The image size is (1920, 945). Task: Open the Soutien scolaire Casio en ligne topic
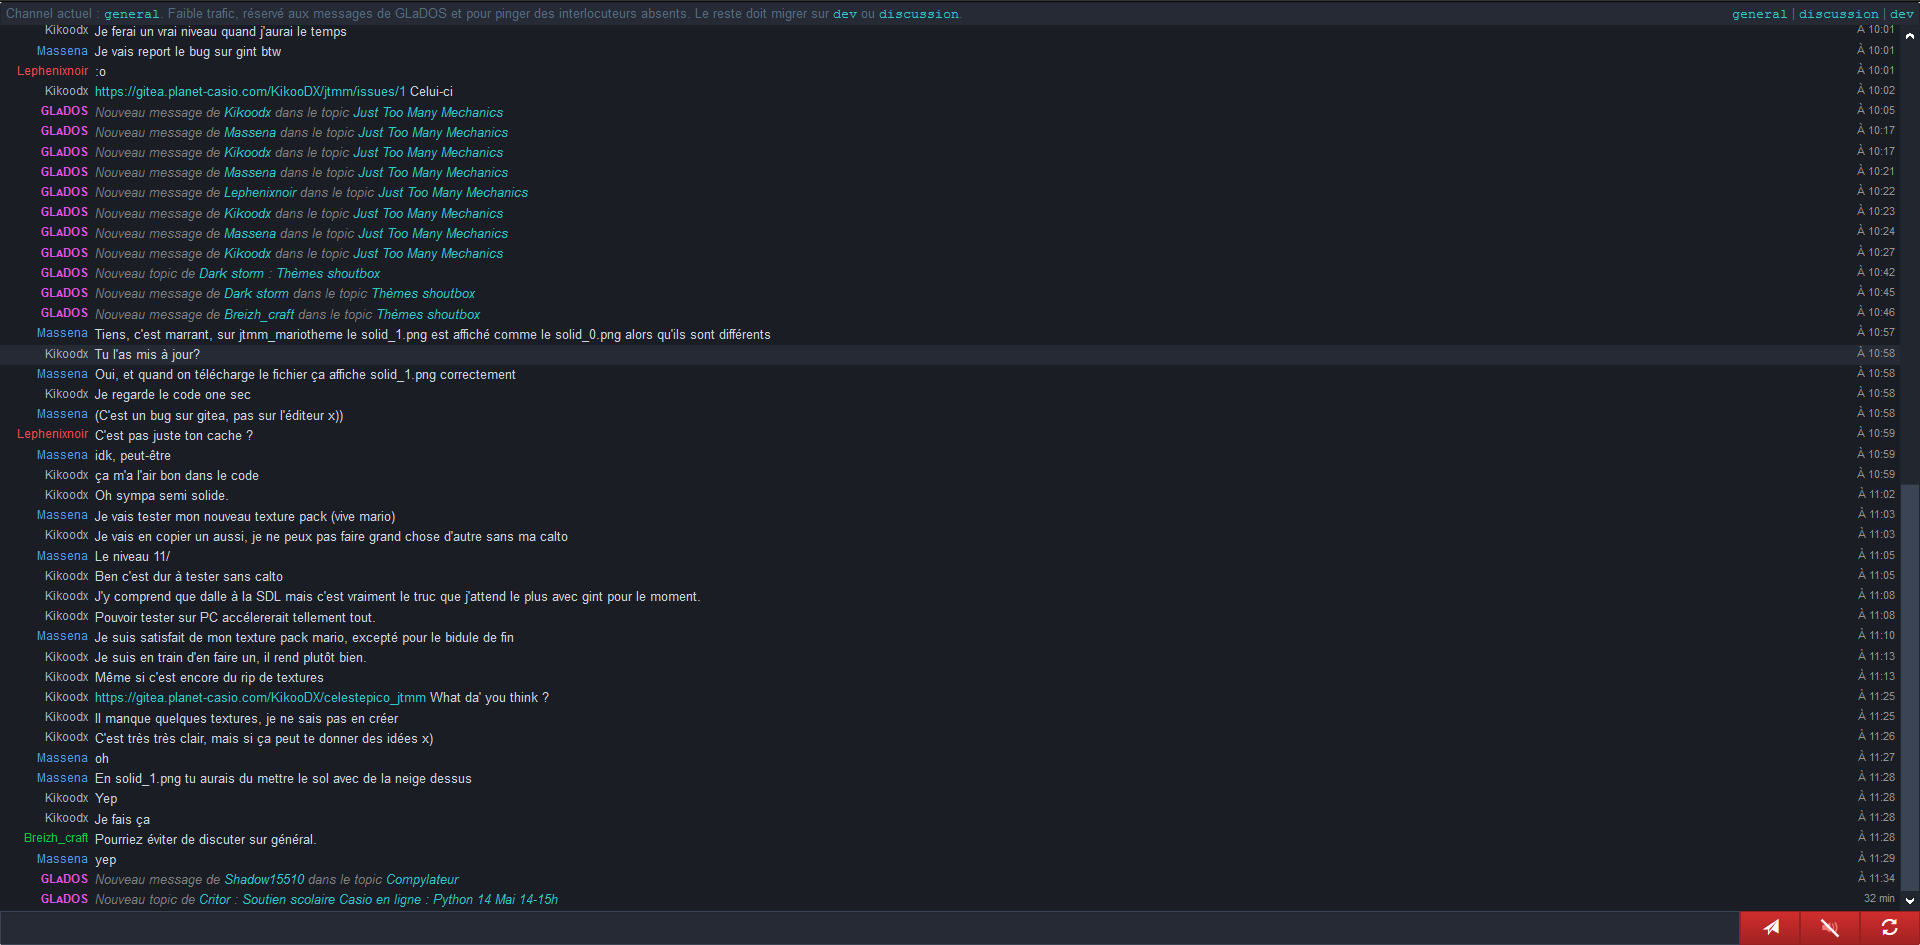pyautogui.click(x=400, y=900)
